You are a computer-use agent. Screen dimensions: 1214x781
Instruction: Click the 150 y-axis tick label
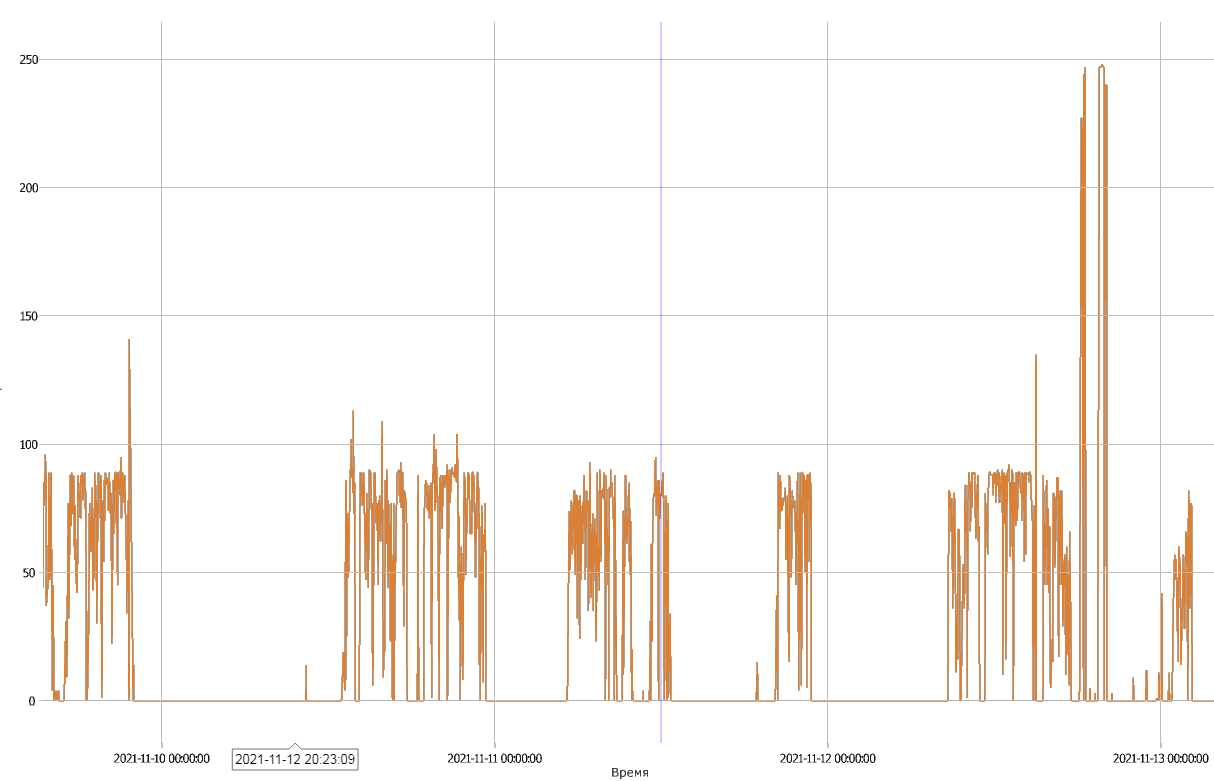28,316
